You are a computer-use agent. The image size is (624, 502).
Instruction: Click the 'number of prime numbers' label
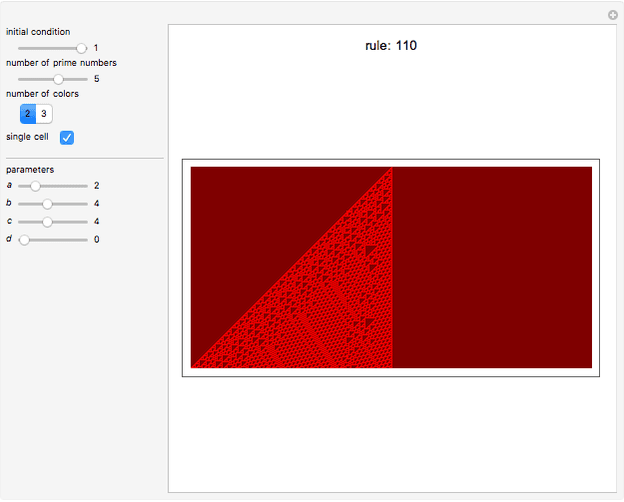(61, 63)
